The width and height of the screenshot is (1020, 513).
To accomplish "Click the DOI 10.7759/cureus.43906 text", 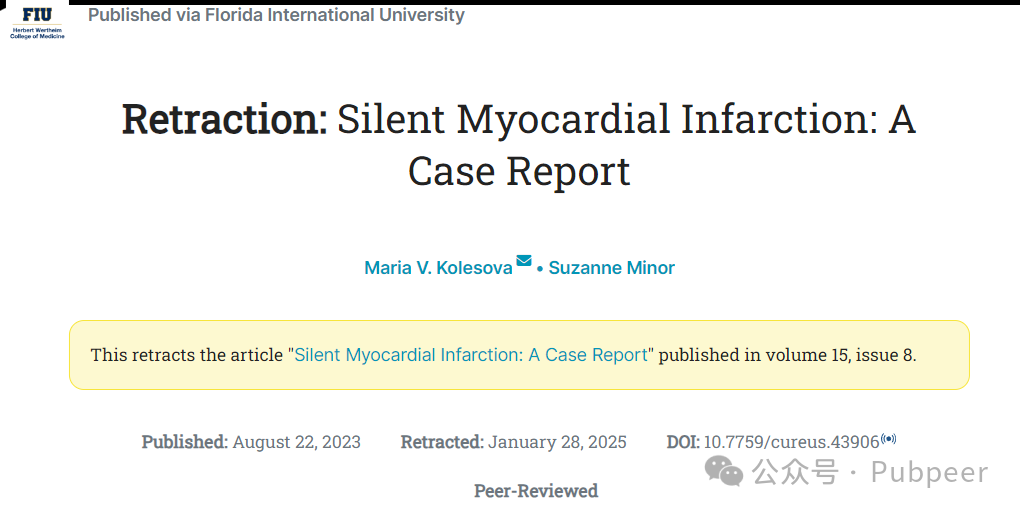I will coord(792,442).
